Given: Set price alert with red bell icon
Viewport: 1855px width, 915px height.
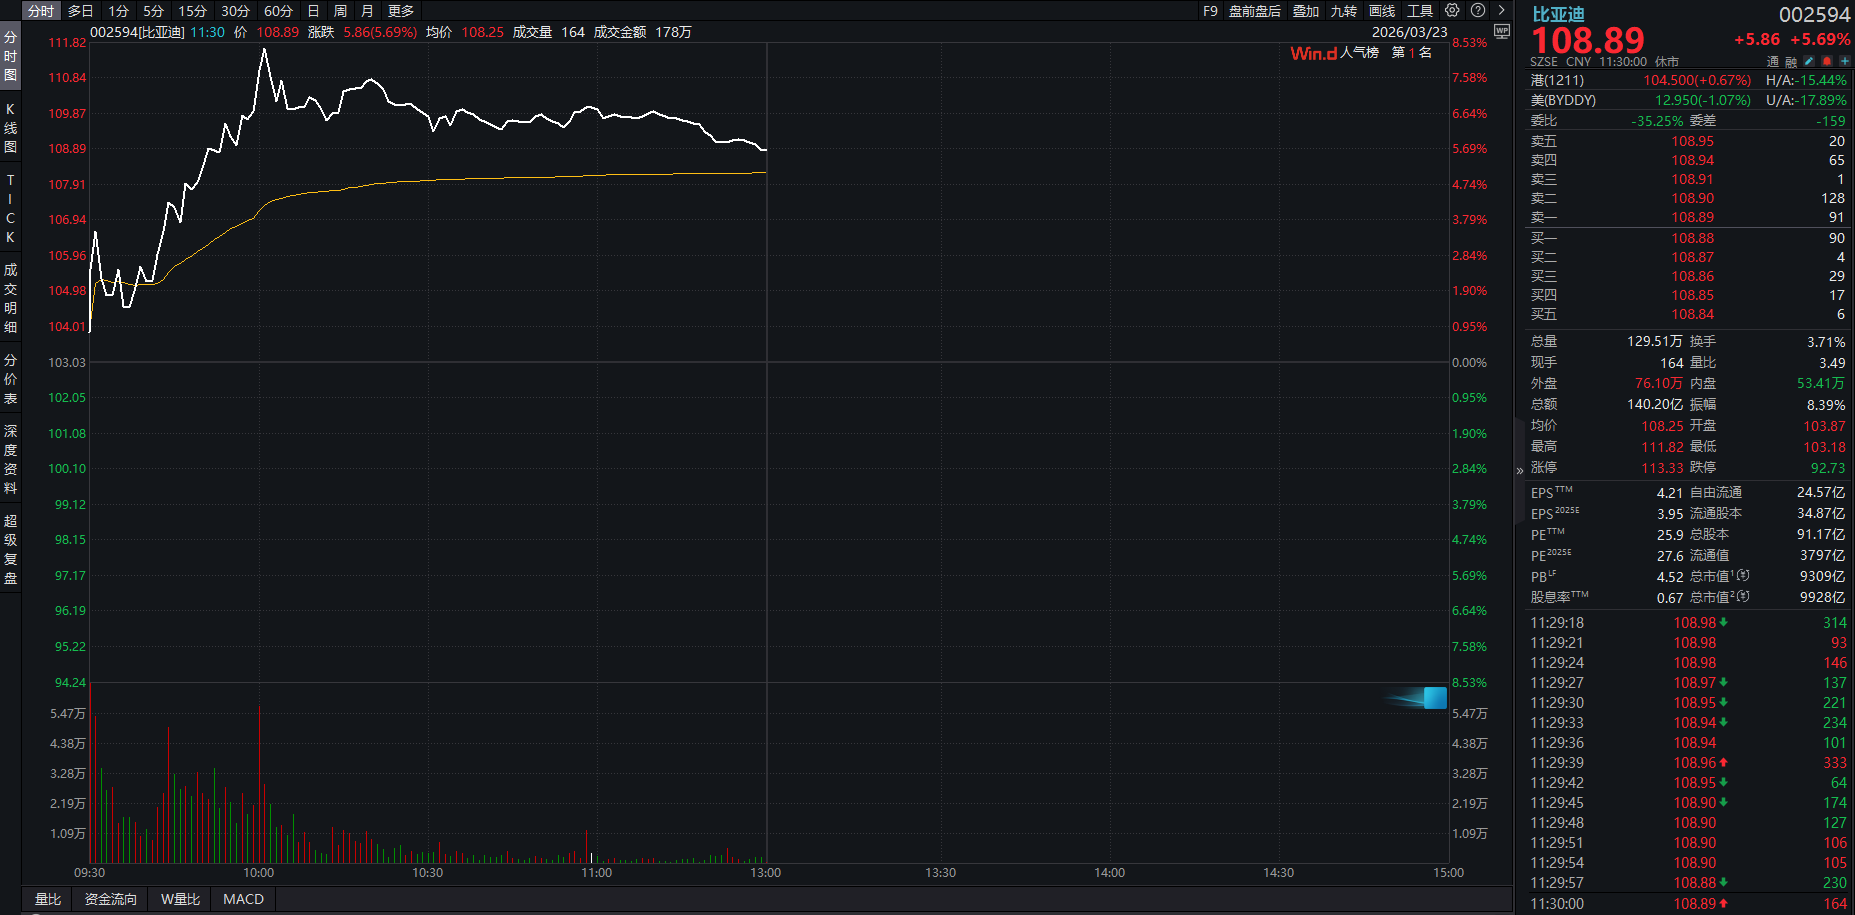Looking at the screenshot, I should point(1827,62).
